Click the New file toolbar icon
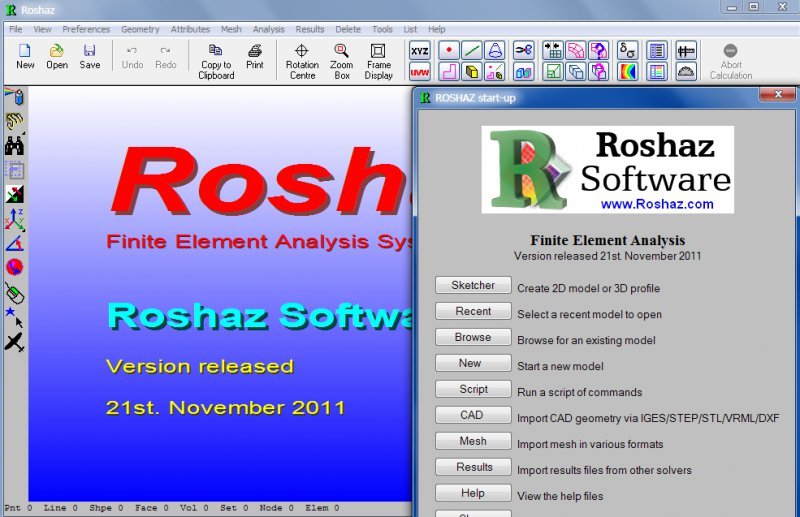800x517 pixels. click(x=25, y=56)
